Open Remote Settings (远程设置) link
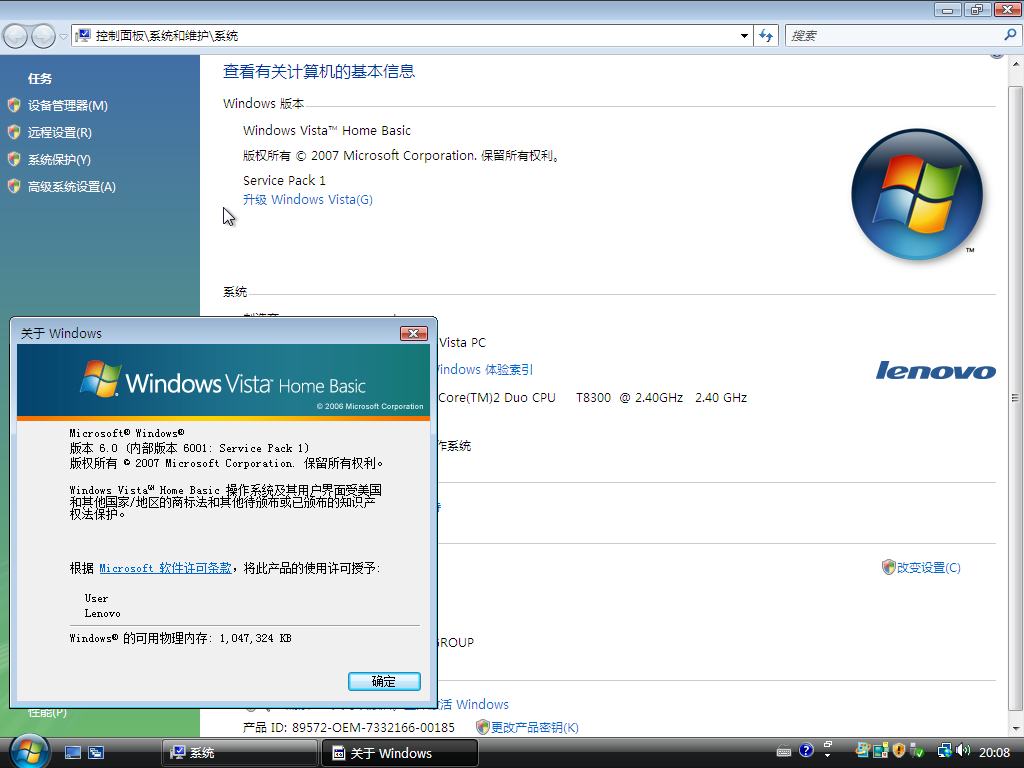The height and width of the screenshot is (768, 1024). point(59,133)
